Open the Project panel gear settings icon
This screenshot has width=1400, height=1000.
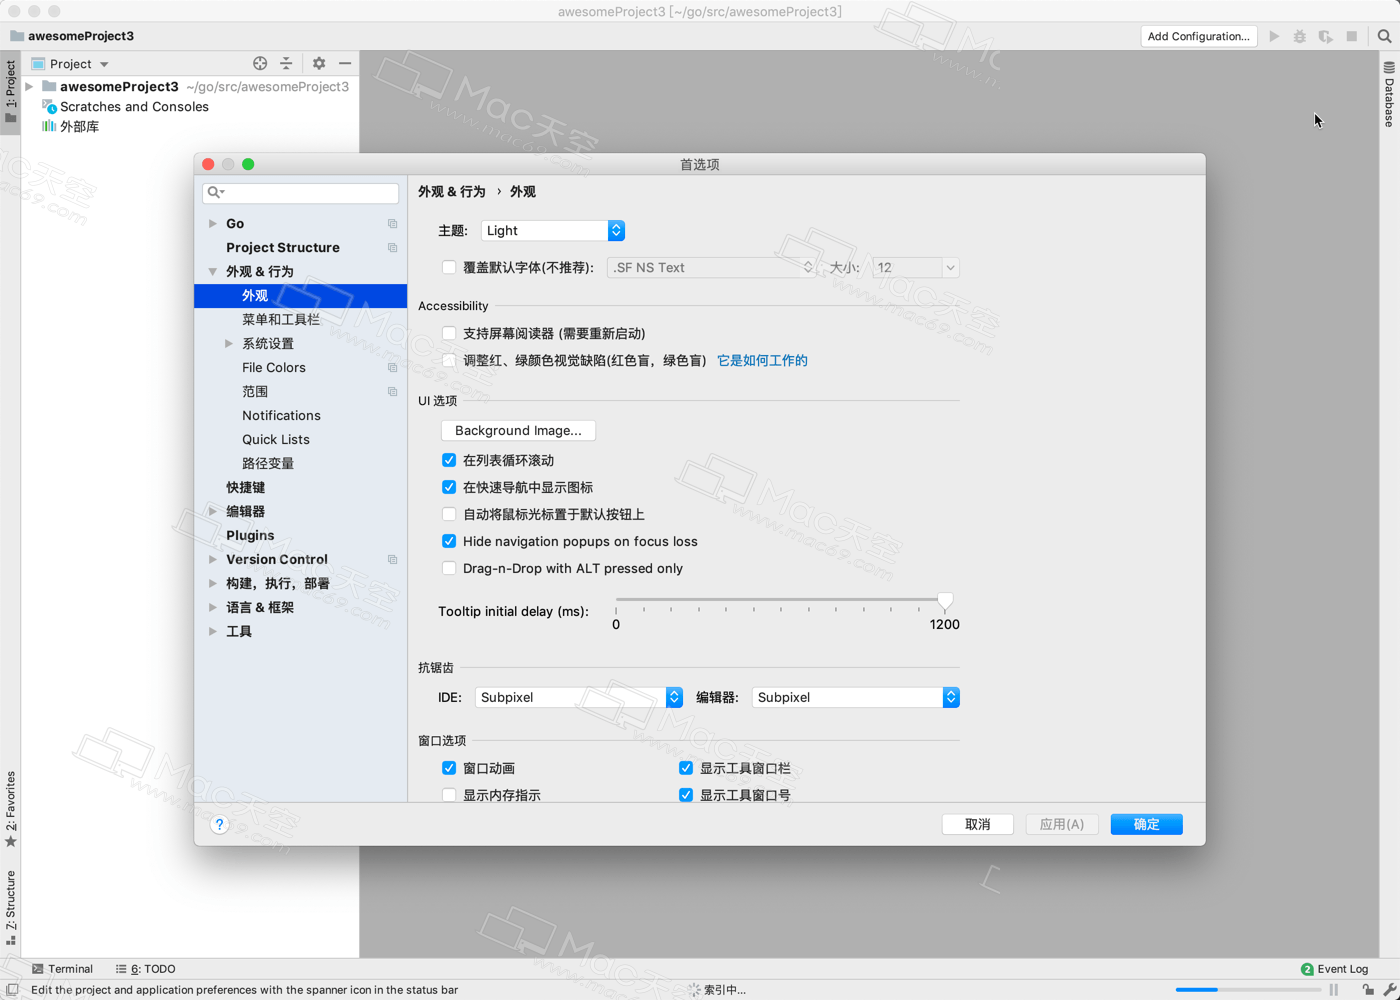(319, 63)
